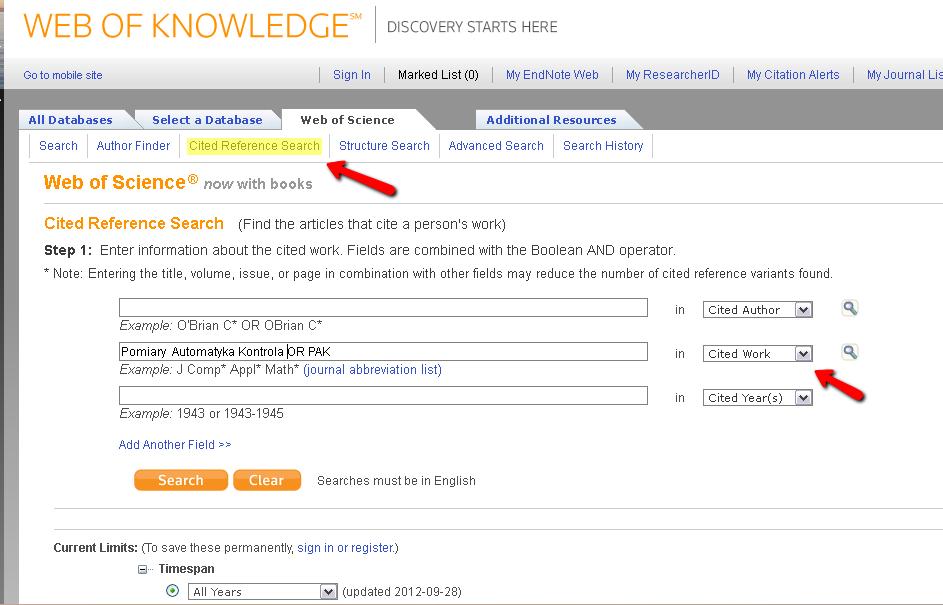This screenshot has height=605, width=943.
Task: Click the Cited Reference Search heading text
Action: pyautogui.click(x=134, y=224)
